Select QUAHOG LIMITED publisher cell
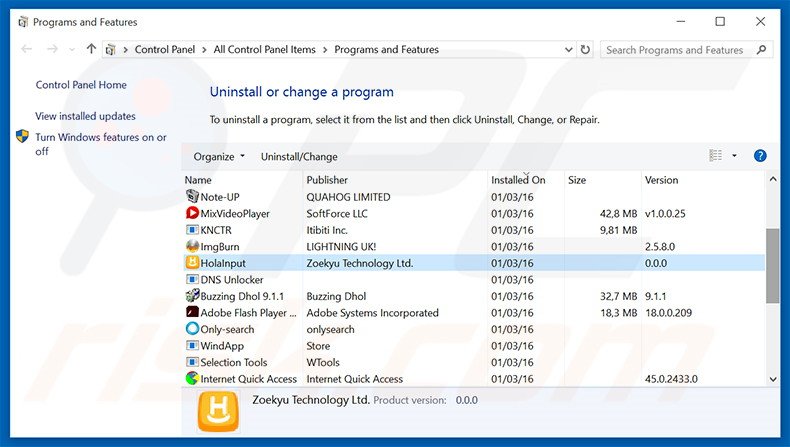The height and width of the screenshot is (447, 790). pos(348,197)
